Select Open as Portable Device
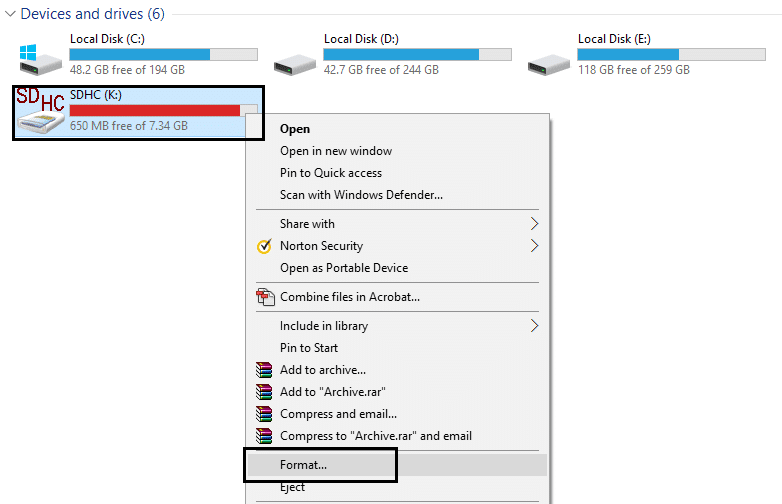This screenshot has width=782, height=504. point(344,268)
